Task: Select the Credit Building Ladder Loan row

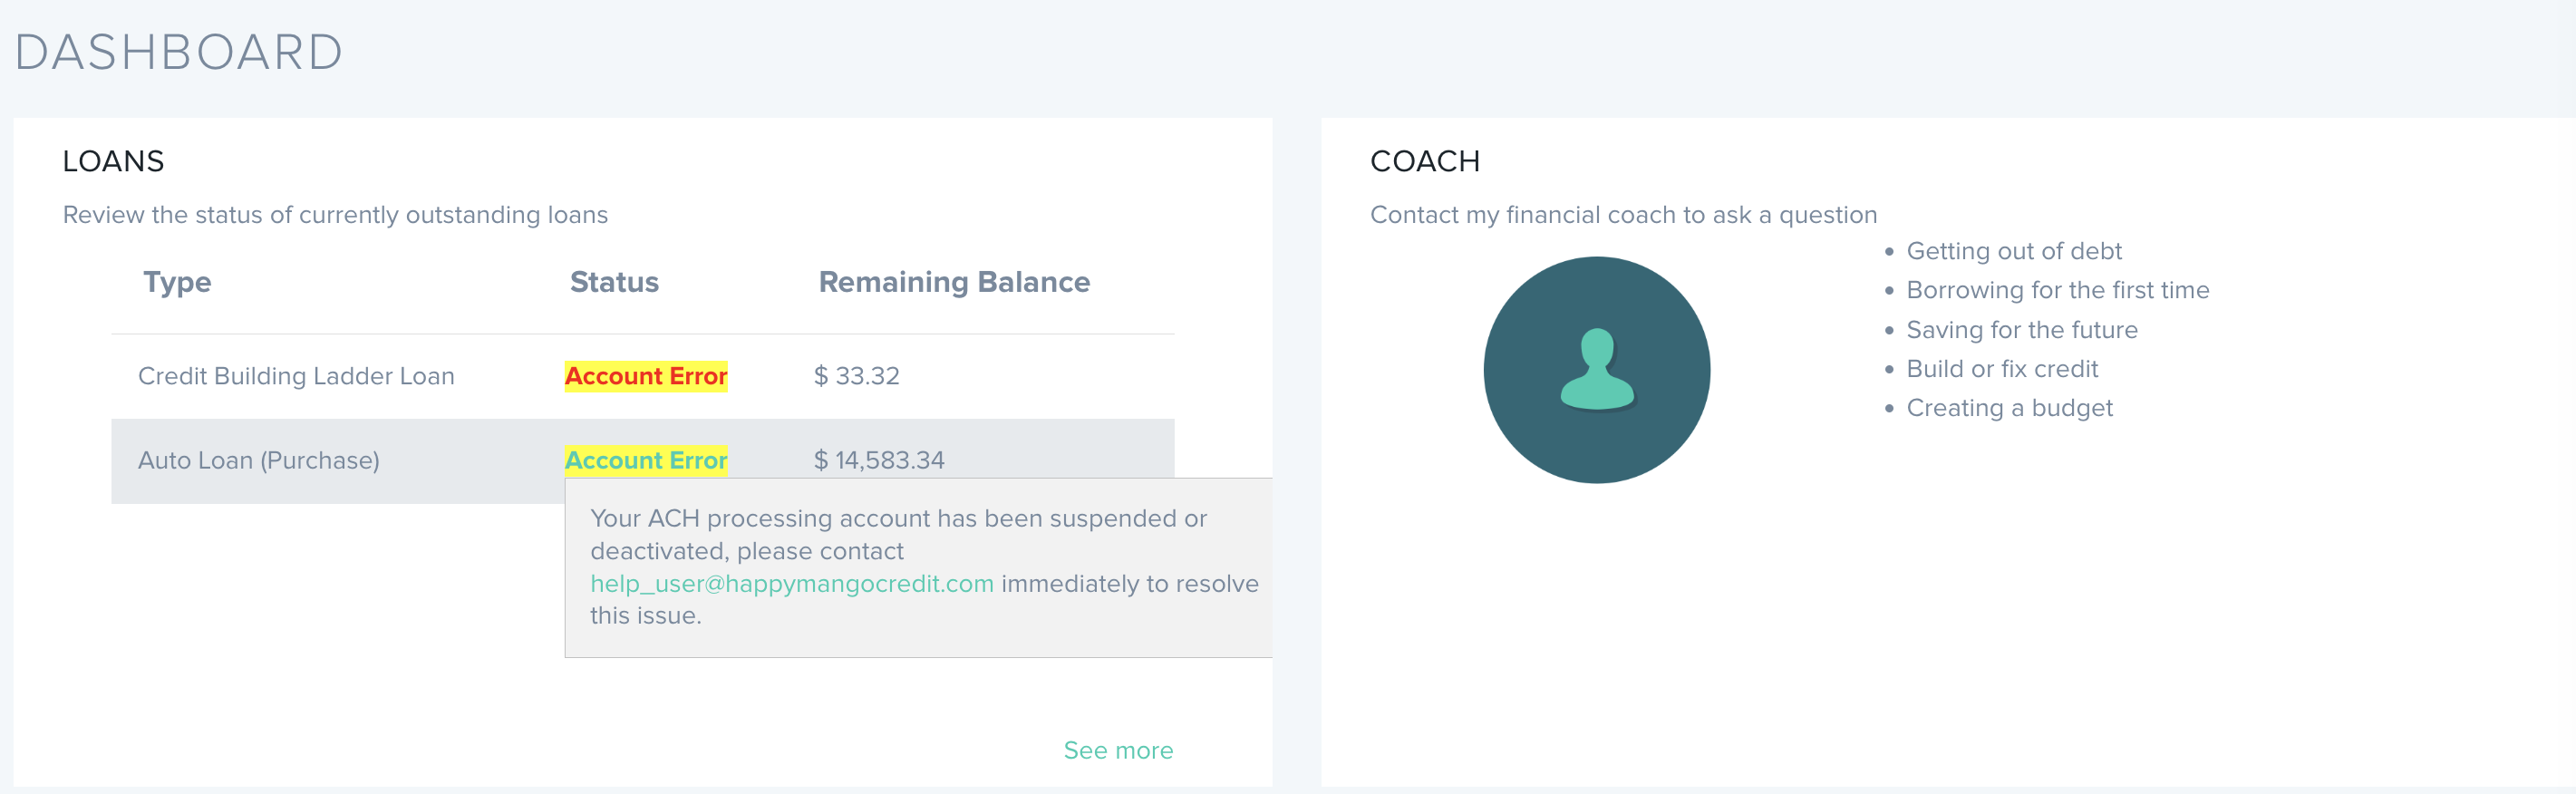Action: pos(296,376)
